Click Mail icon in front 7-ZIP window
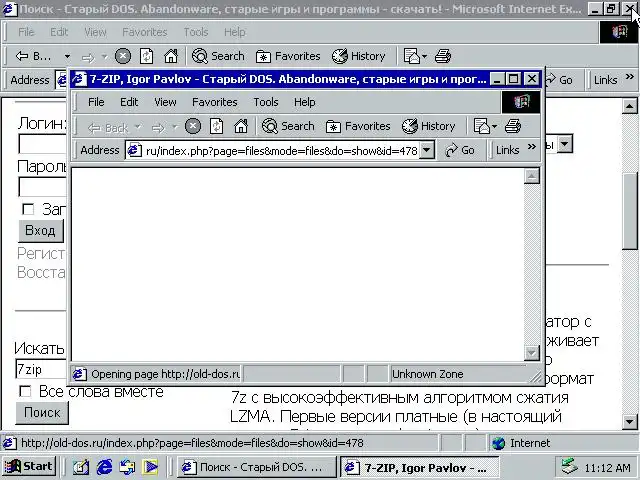 [482, 126]
